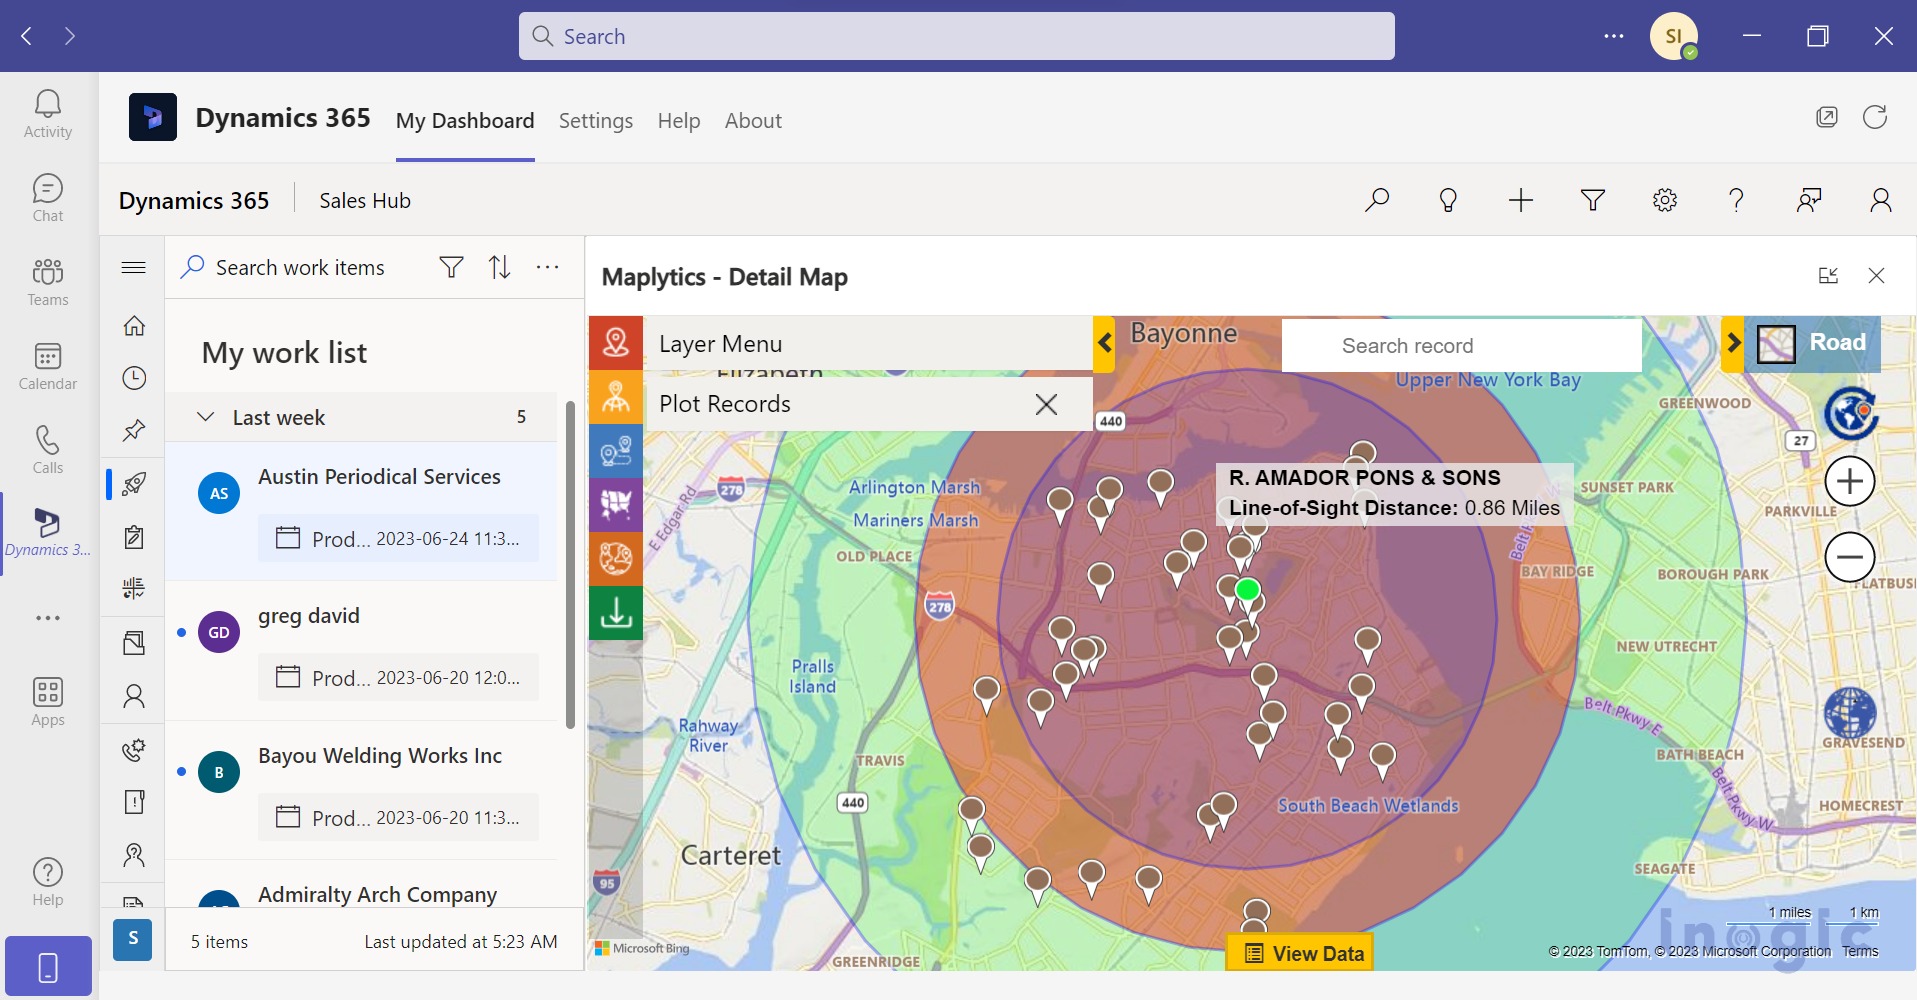Open the download icon in map toolbar
This screenshot has width=1917, height=1000.
pos(616,612)
